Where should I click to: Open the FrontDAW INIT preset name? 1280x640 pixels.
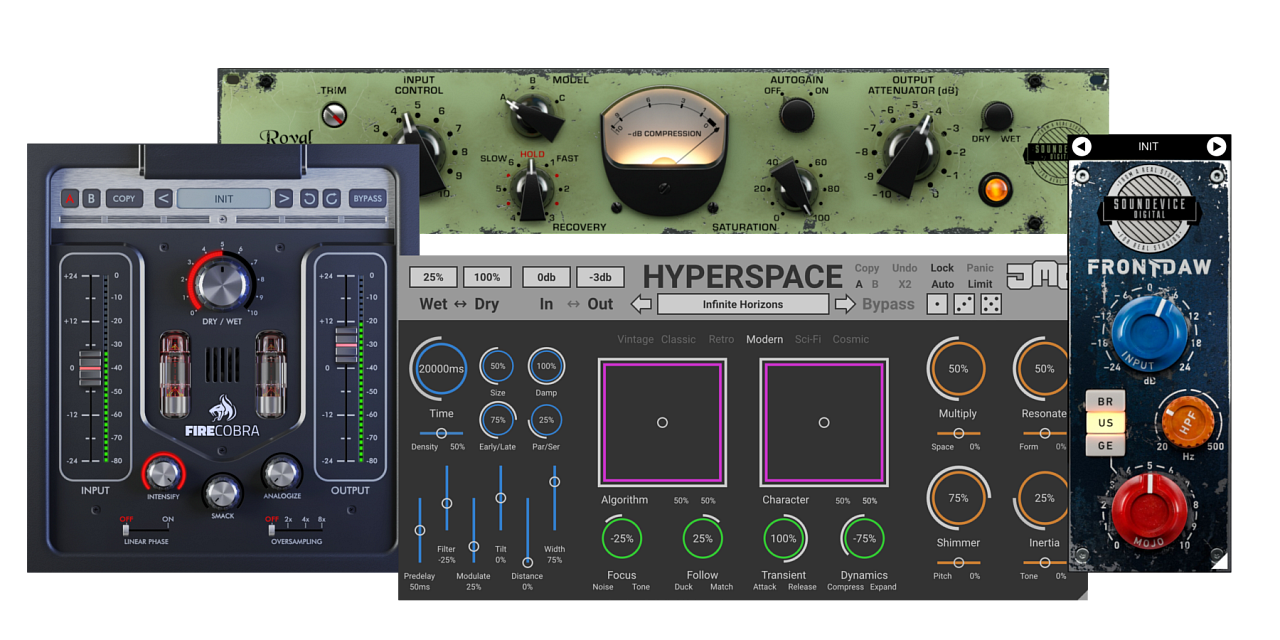click(x=1148, y=146)
